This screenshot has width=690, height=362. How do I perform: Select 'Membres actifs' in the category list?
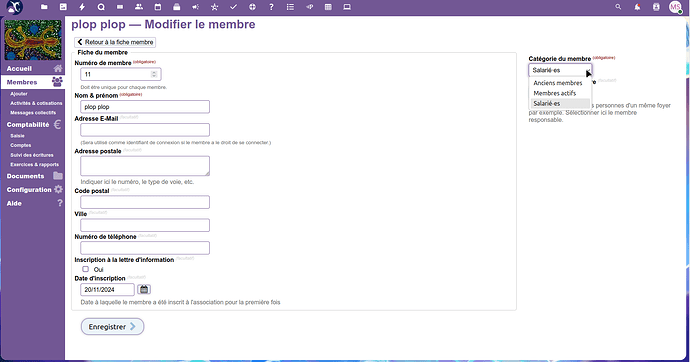pos(554,93)
